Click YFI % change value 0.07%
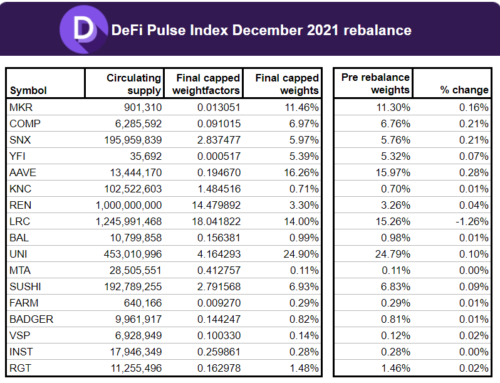The image size is (500, 383). (x=474, y=156)
